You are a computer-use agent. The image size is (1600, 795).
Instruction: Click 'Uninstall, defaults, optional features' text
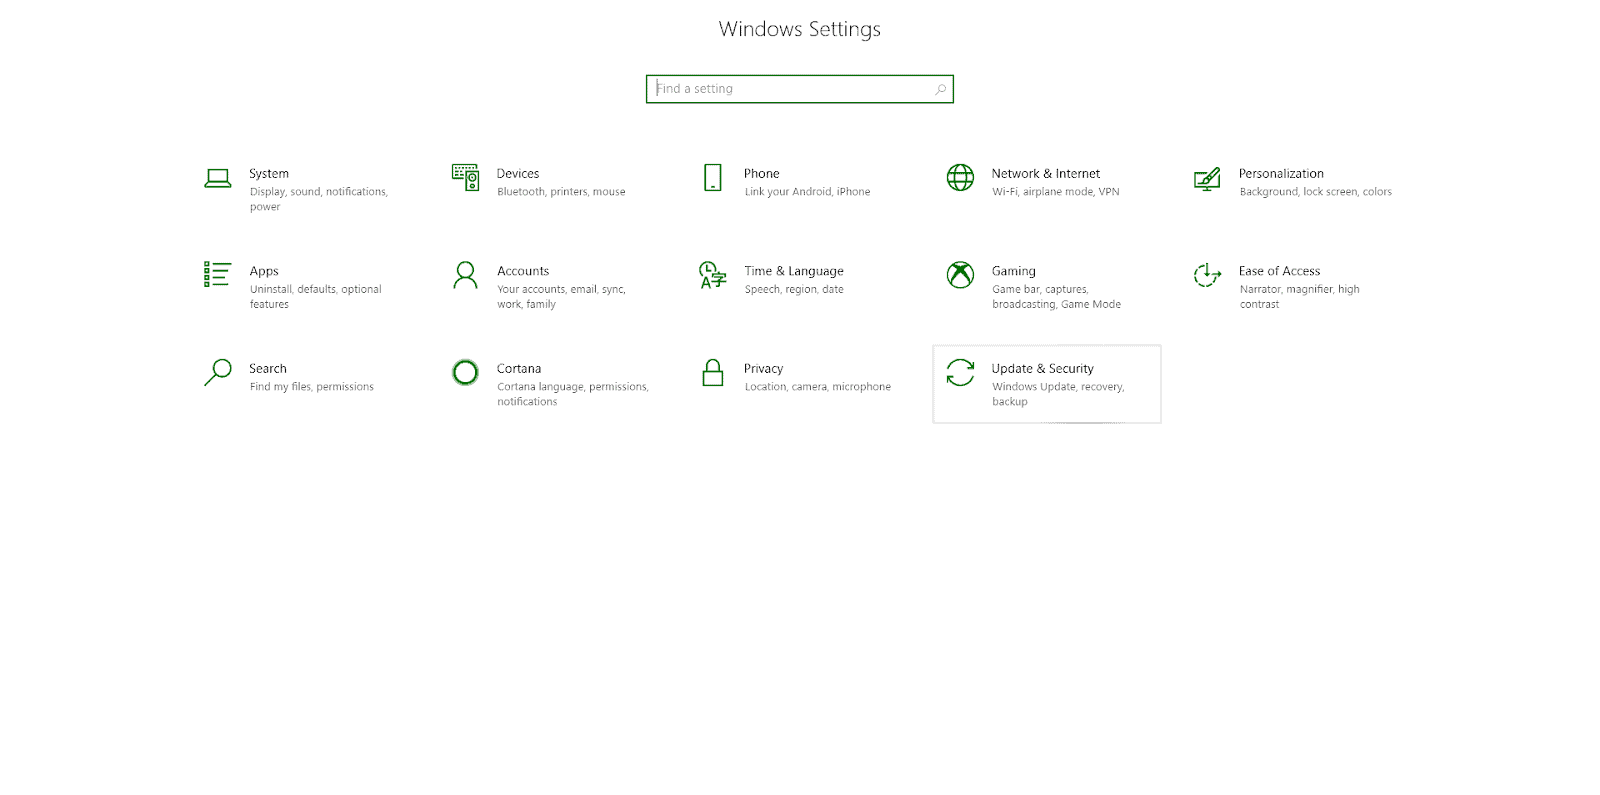click(316, 297)
